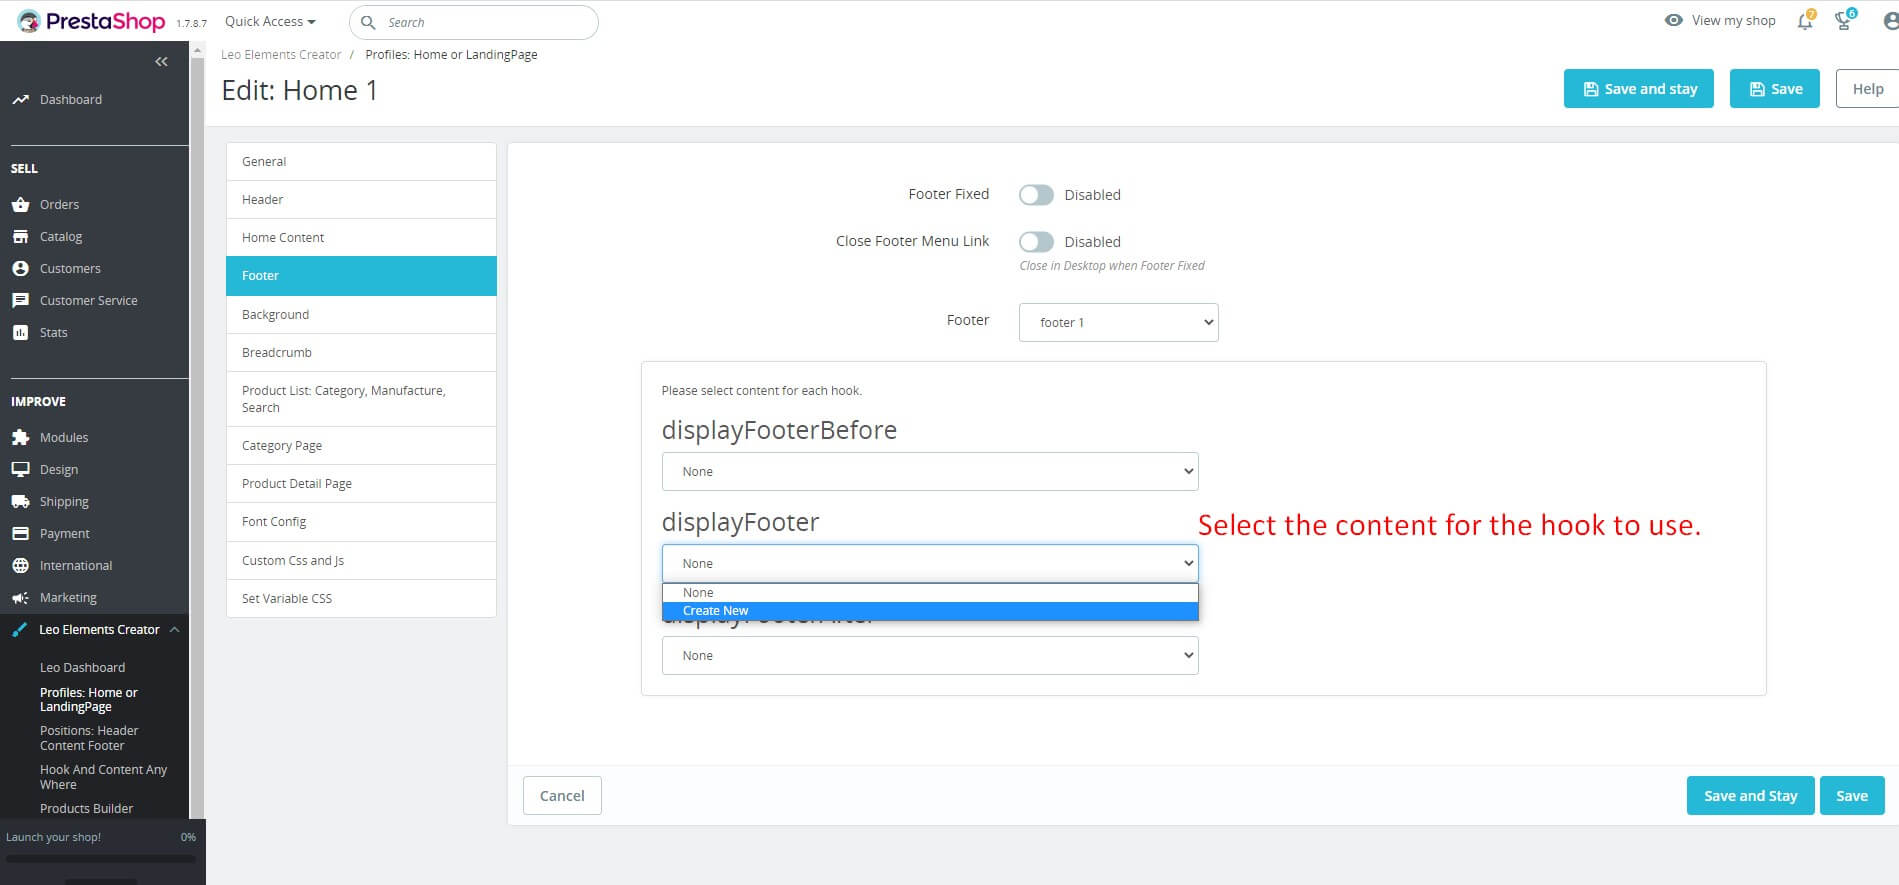Click the Design monitor icon
The height and width of the screenshot is (885, 1899).
[x=20, y=470]
